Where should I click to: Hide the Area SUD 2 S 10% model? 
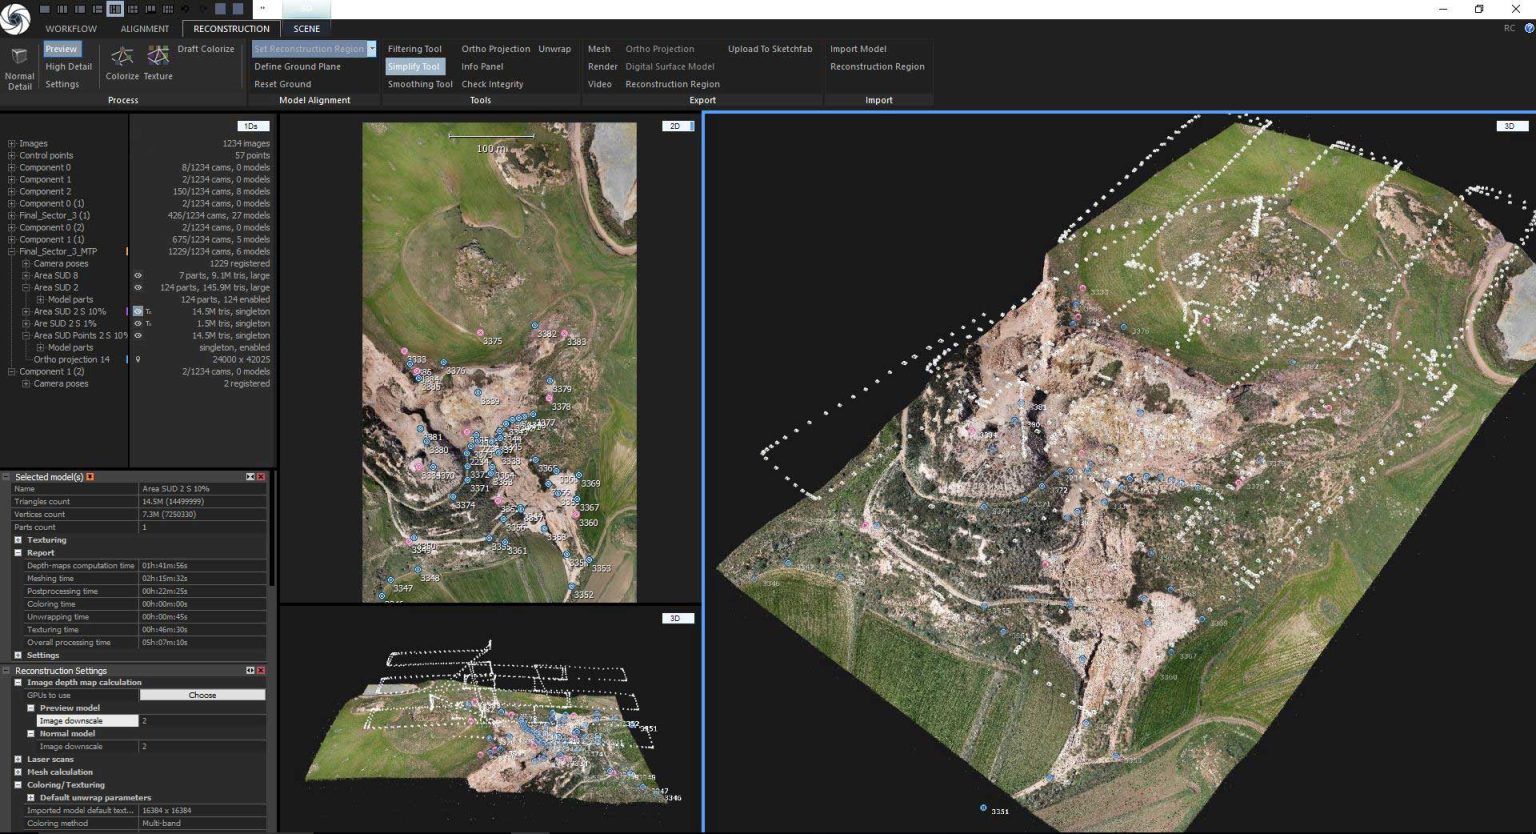pos(138,312)
